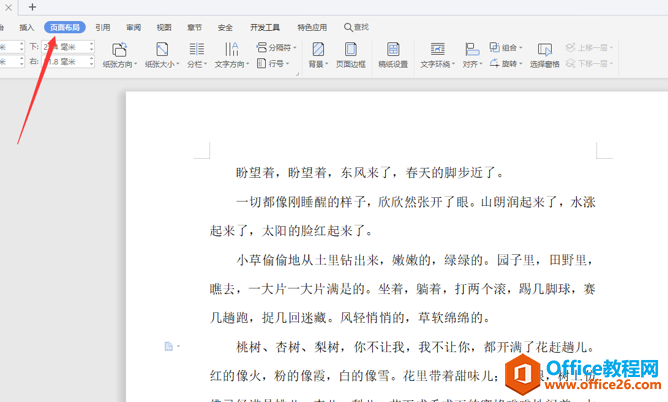Open the 审阅 tab

[x=133, y=27]
